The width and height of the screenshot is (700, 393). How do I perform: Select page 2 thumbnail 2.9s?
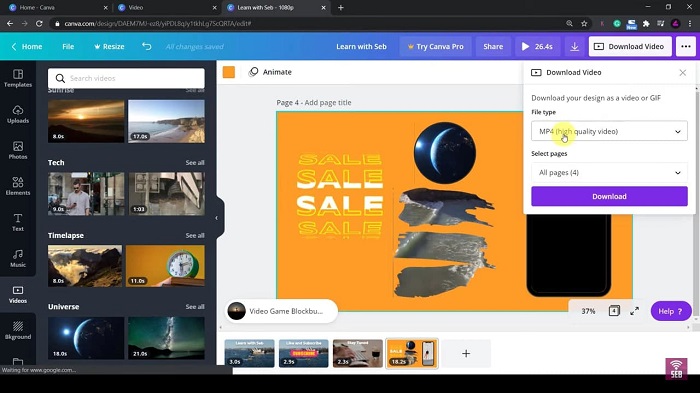(x=304, y=353)
